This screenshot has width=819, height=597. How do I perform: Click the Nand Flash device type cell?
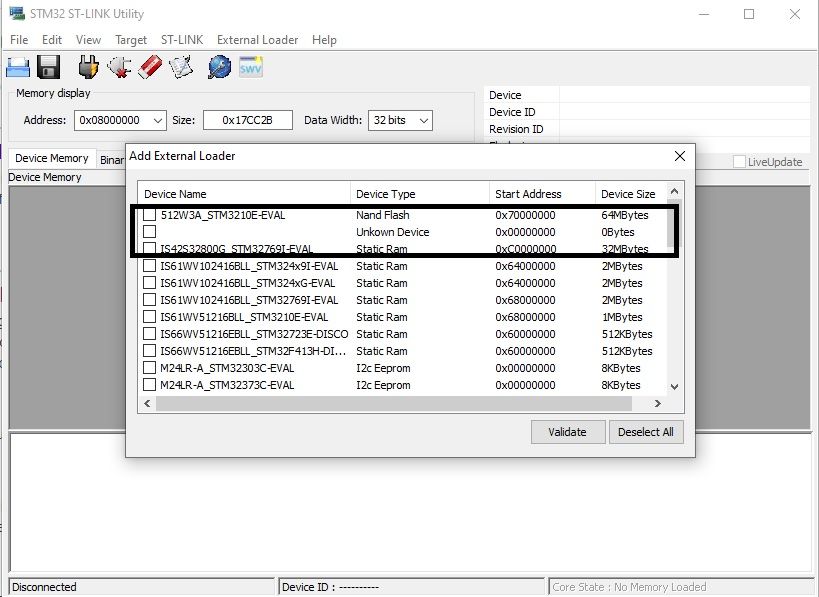click(383, 215)
